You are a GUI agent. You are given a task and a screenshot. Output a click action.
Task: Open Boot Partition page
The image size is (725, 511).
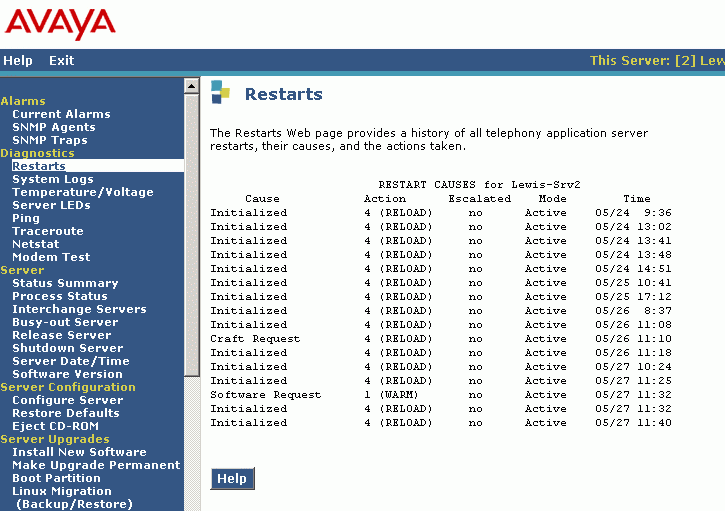pyautogui.click(x=56, y=478)
